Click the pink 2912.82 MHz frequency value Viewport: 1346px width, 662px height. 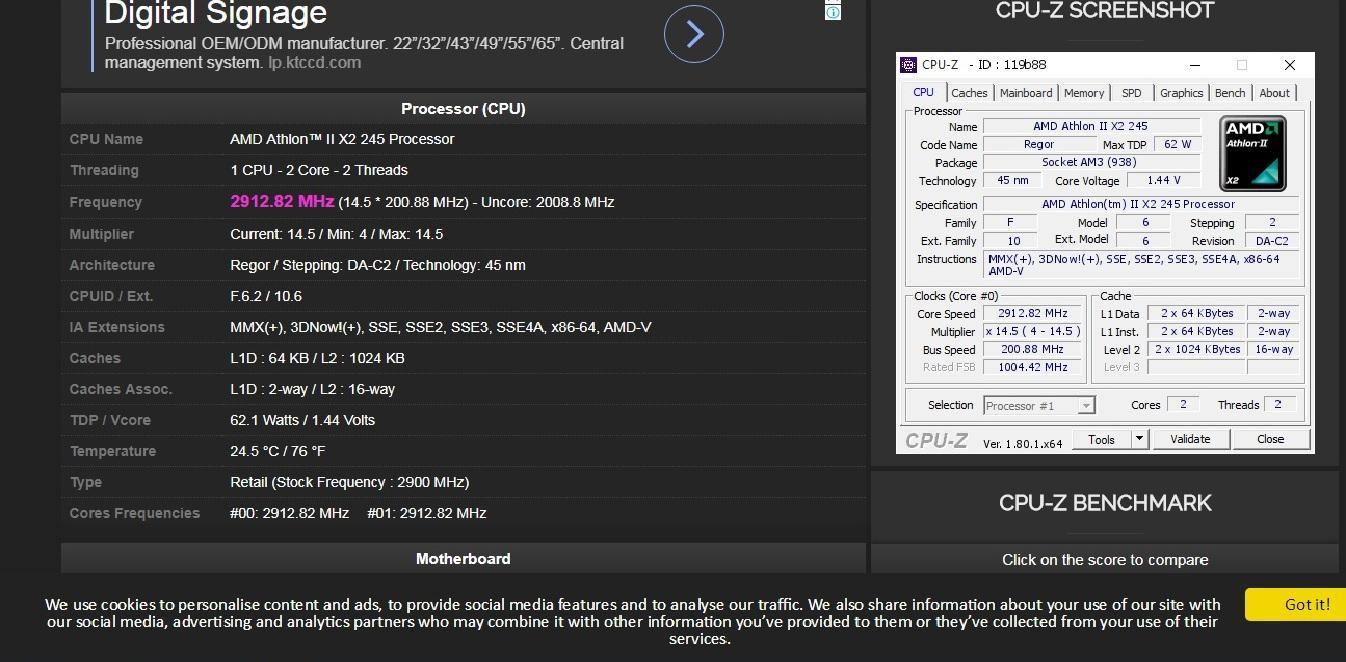point(282,201)
